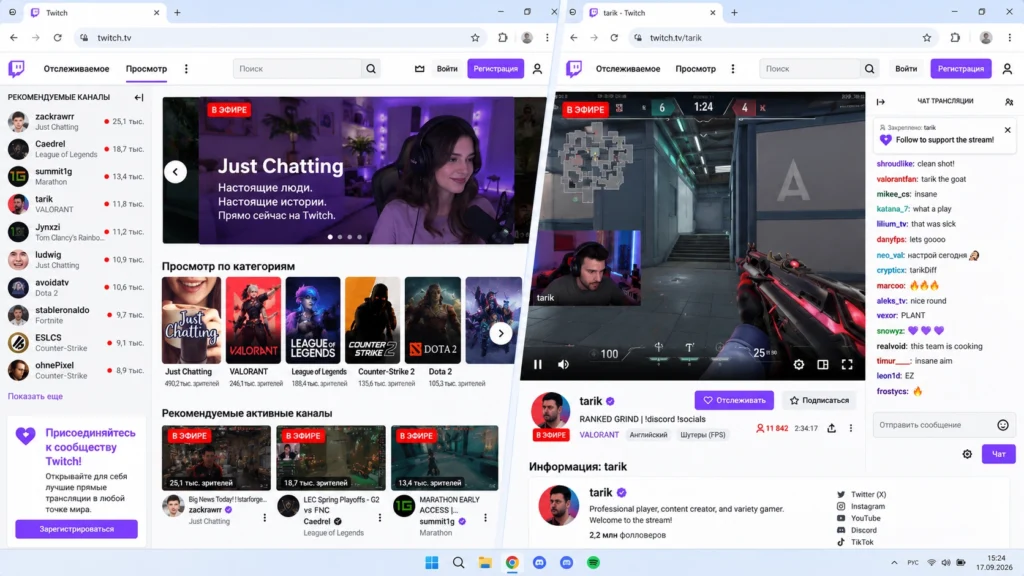
Task: Reload page in left browser window
Action: point(57,38)
